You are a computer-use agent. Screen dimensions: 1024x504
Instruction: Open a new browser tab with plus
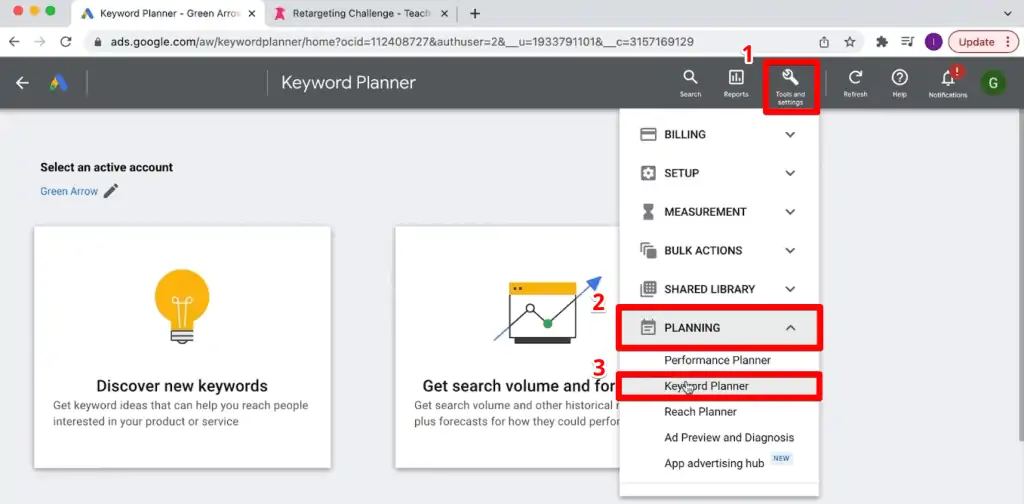[x=475, y=13]
